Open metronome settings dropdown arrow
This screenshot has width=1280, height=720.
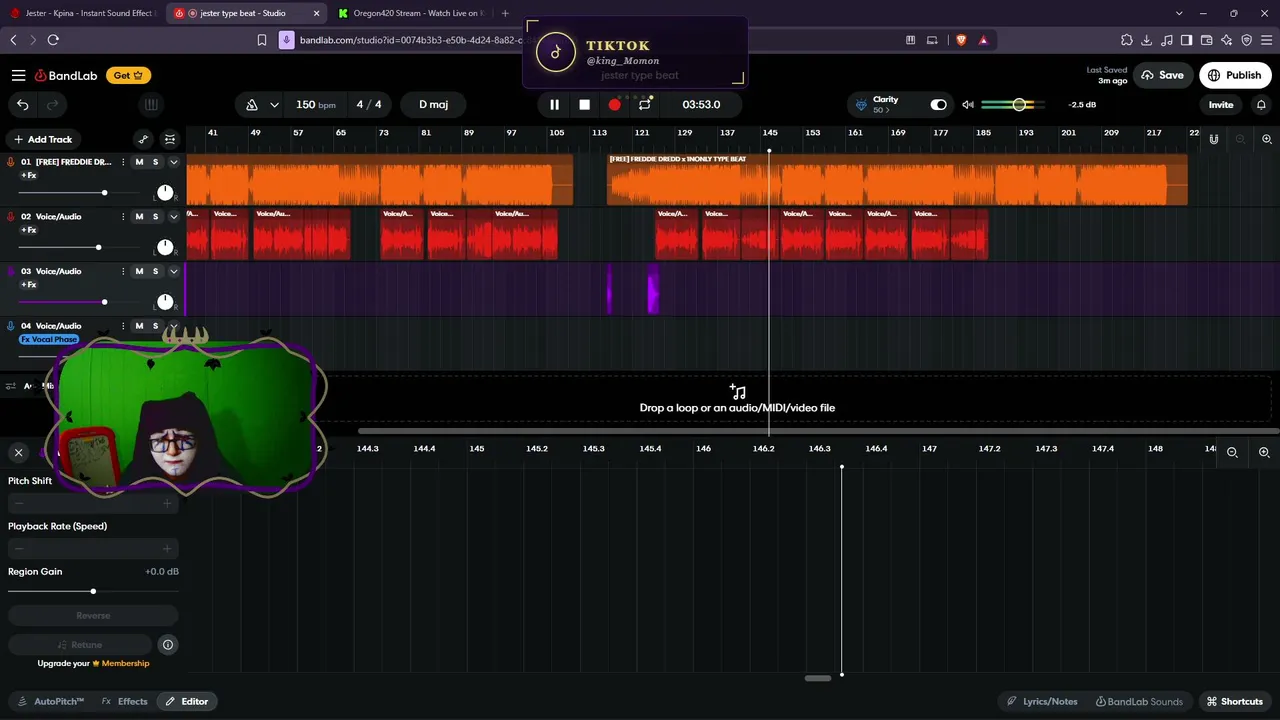tap(274, 105)
